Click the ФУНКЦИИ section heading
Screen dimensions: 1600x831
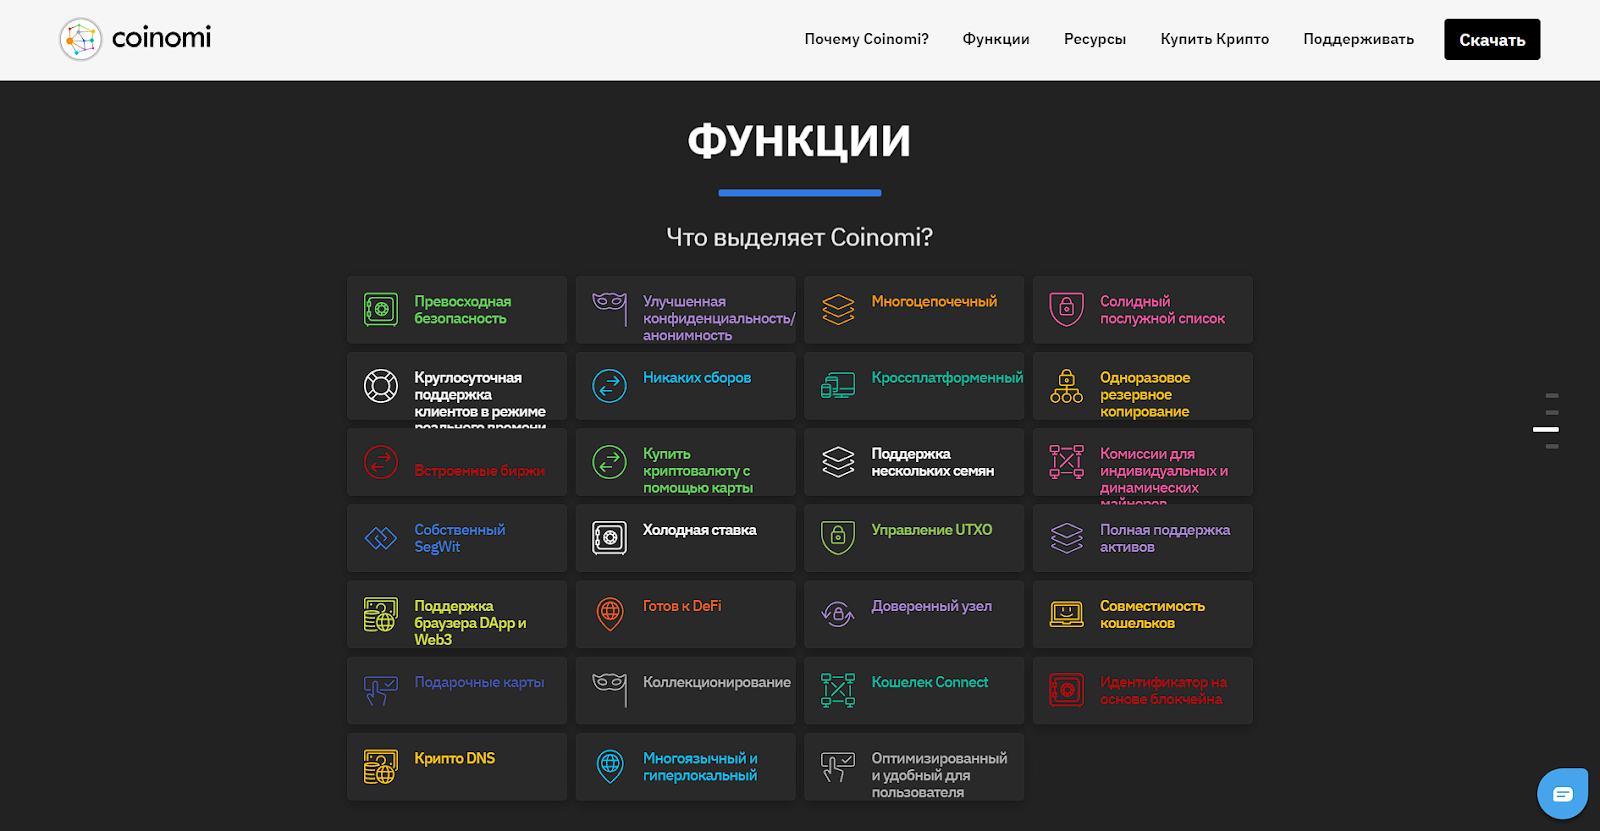coord(799,141)
